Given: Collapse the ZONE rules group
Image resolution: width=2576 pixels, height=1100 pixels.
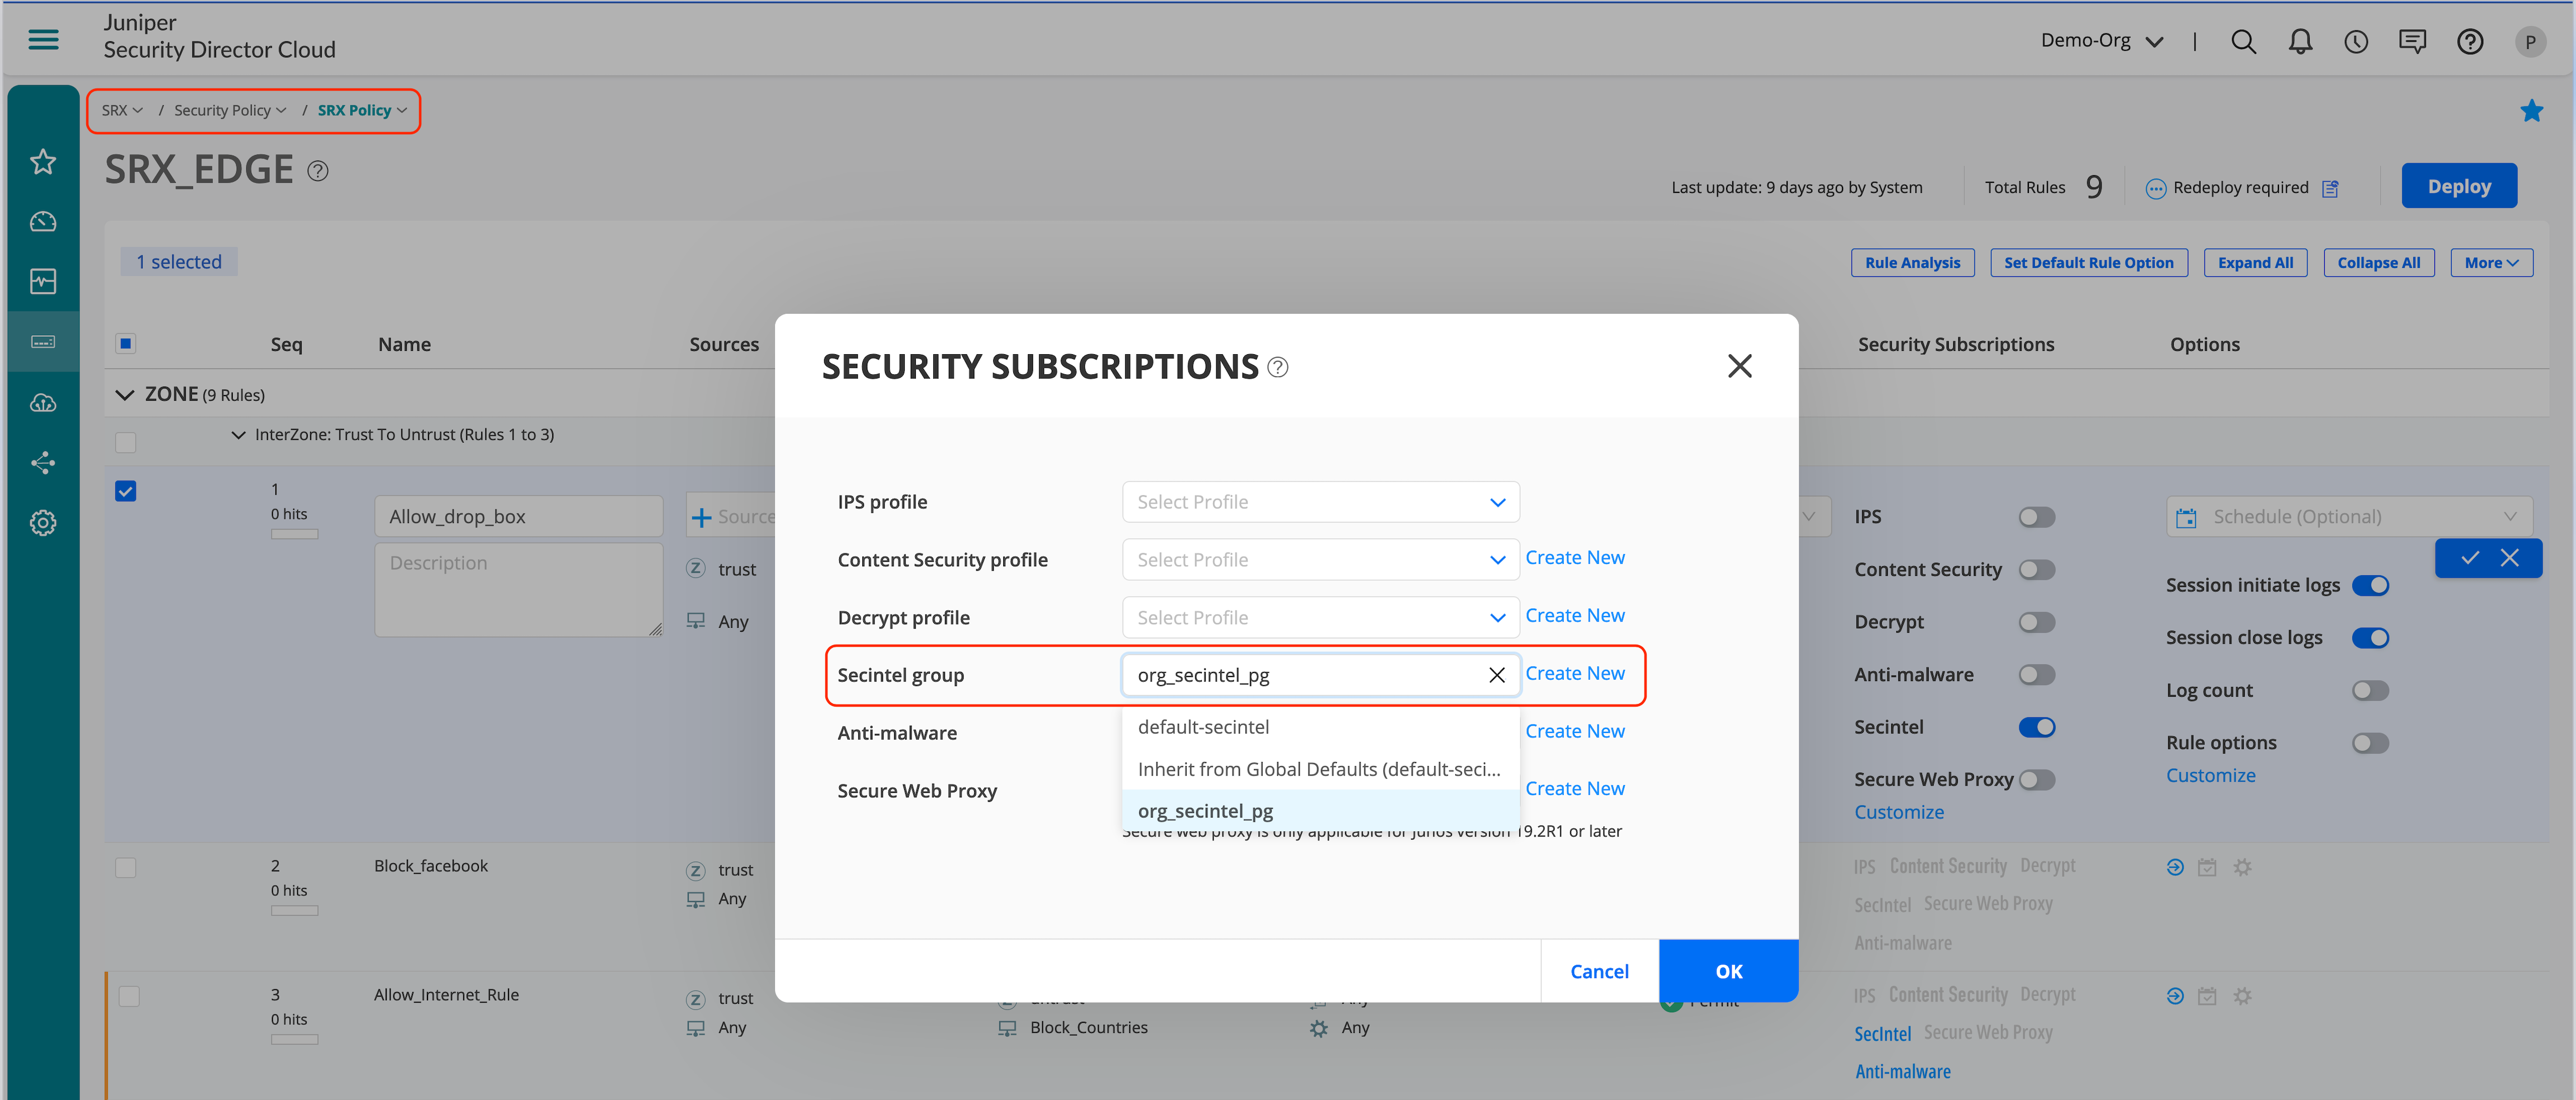Looking at the screenshot, I should [125, 395].
